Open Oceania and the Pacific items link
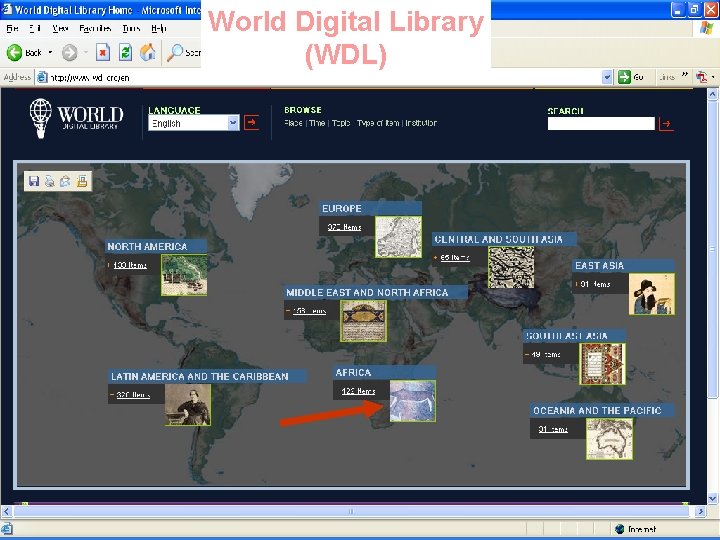 [553, 429]
